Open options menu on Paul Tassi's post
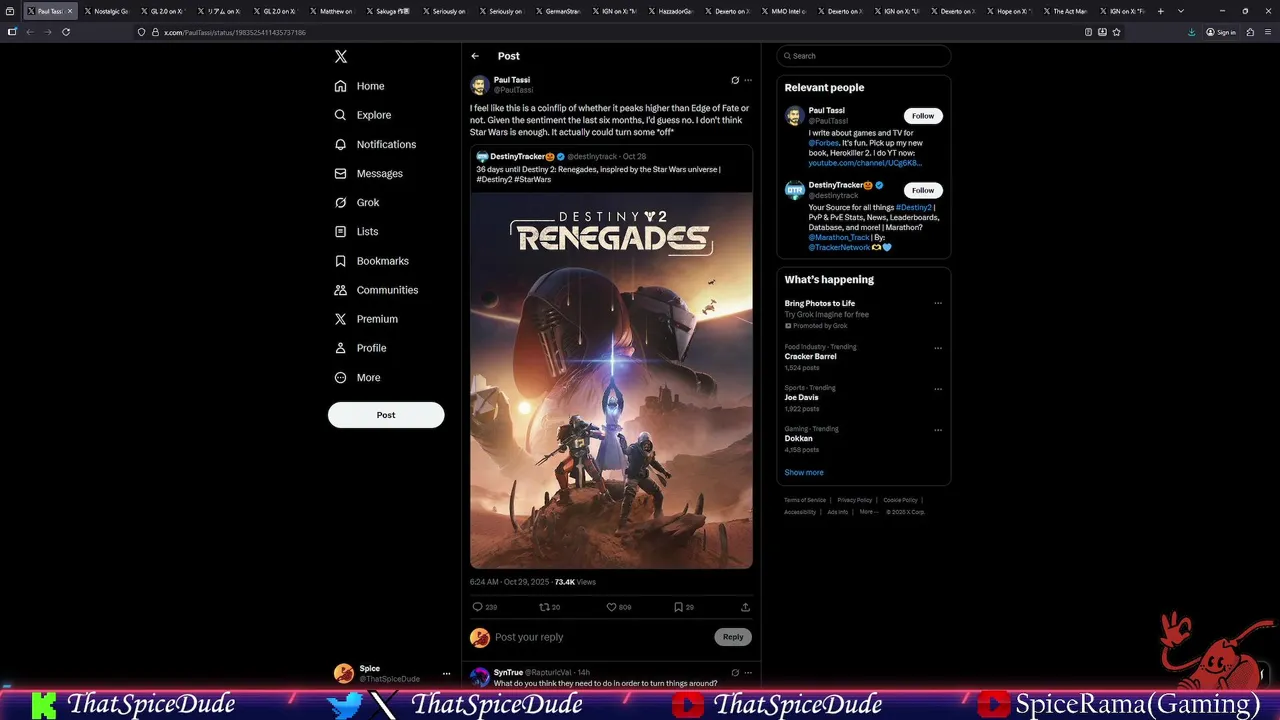This screenshot has width=1280, height=720. click(748, 80)
